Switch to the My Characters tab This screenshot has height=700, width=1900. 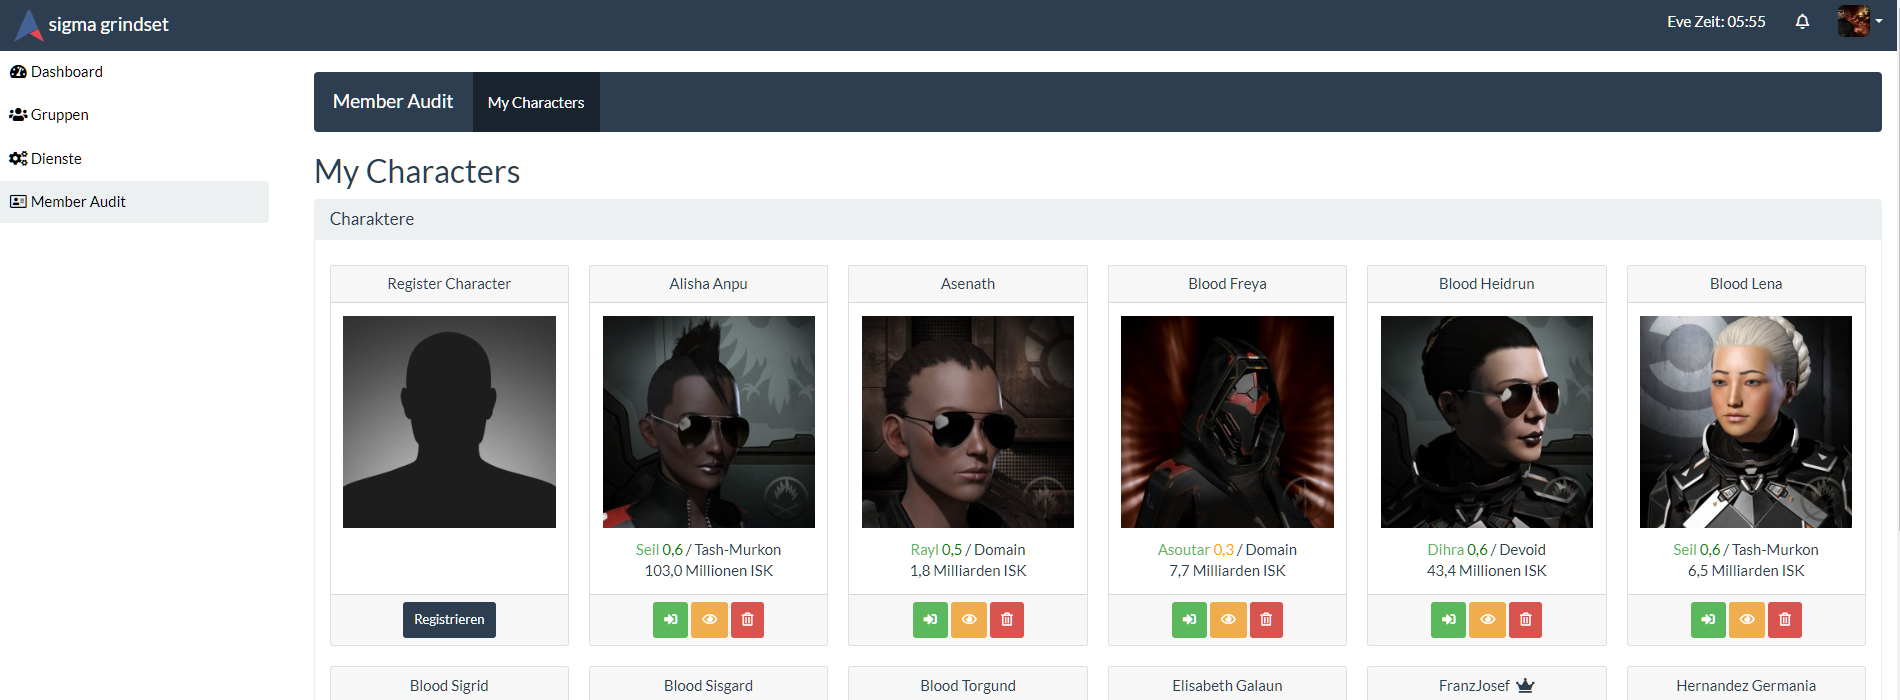tap(536, 102)
